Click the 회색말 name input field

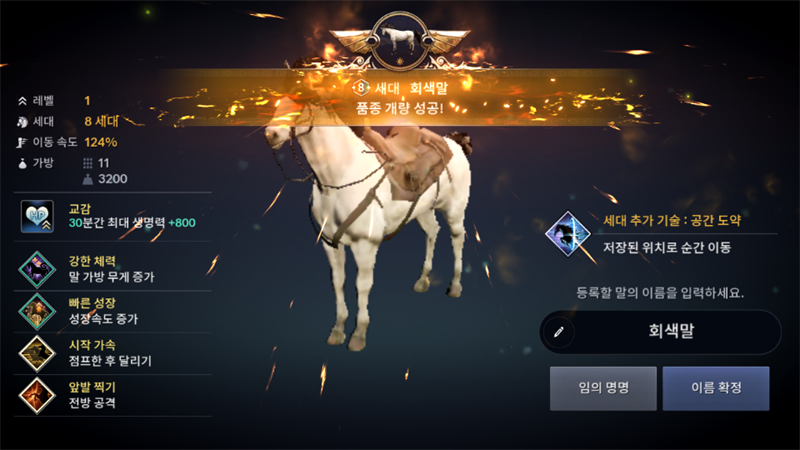[661, 332]
